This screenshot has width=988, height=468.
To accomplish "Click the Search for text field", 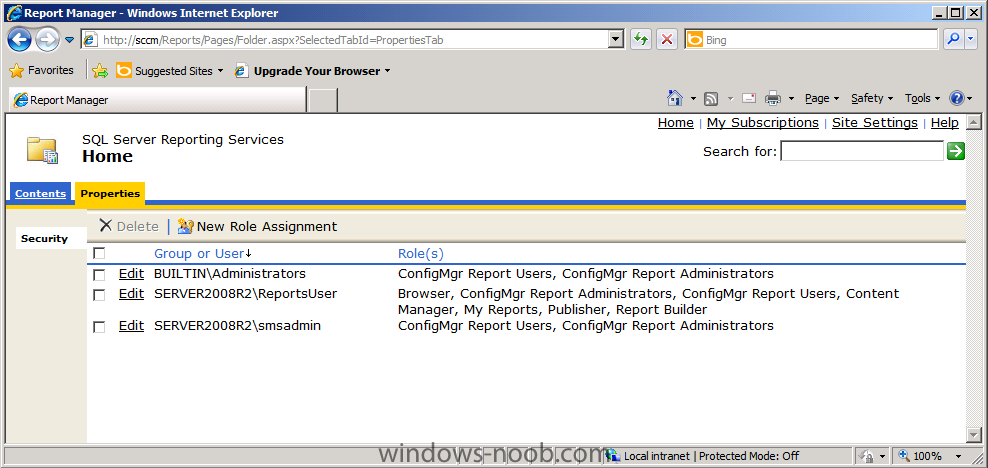I will 862,151.
